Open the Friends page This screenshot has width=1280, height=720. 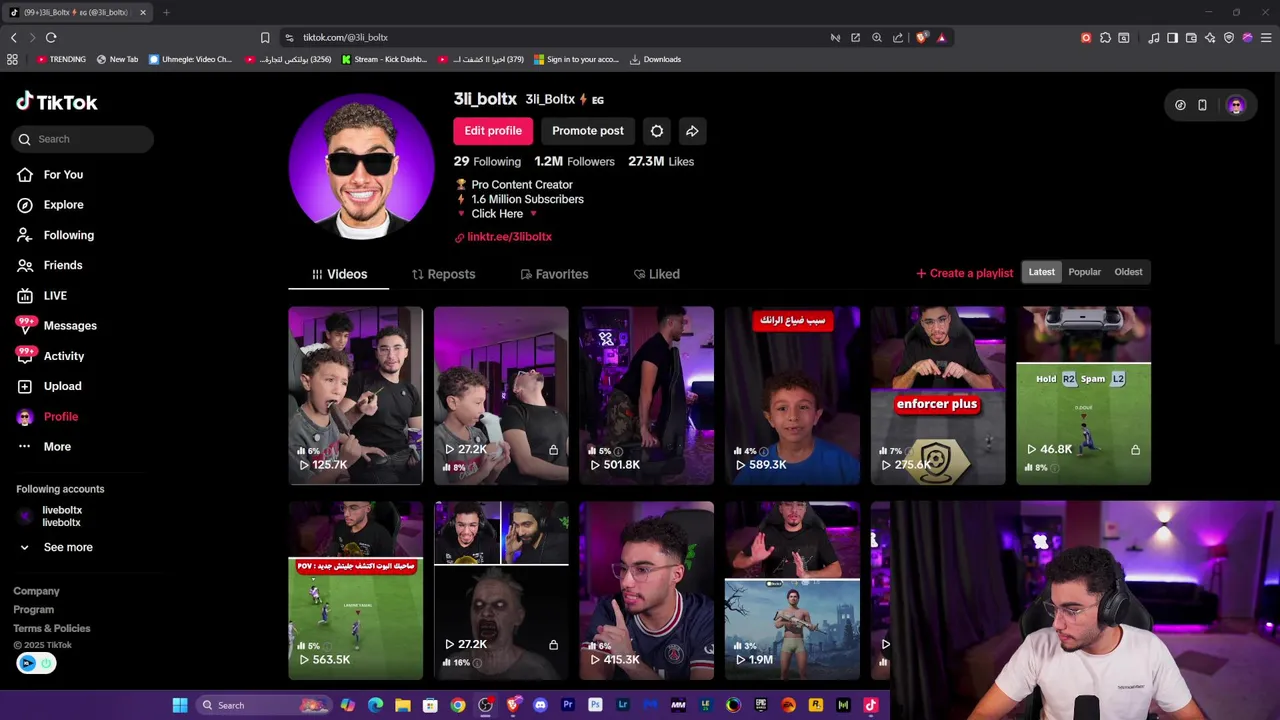tap(50, 265)
